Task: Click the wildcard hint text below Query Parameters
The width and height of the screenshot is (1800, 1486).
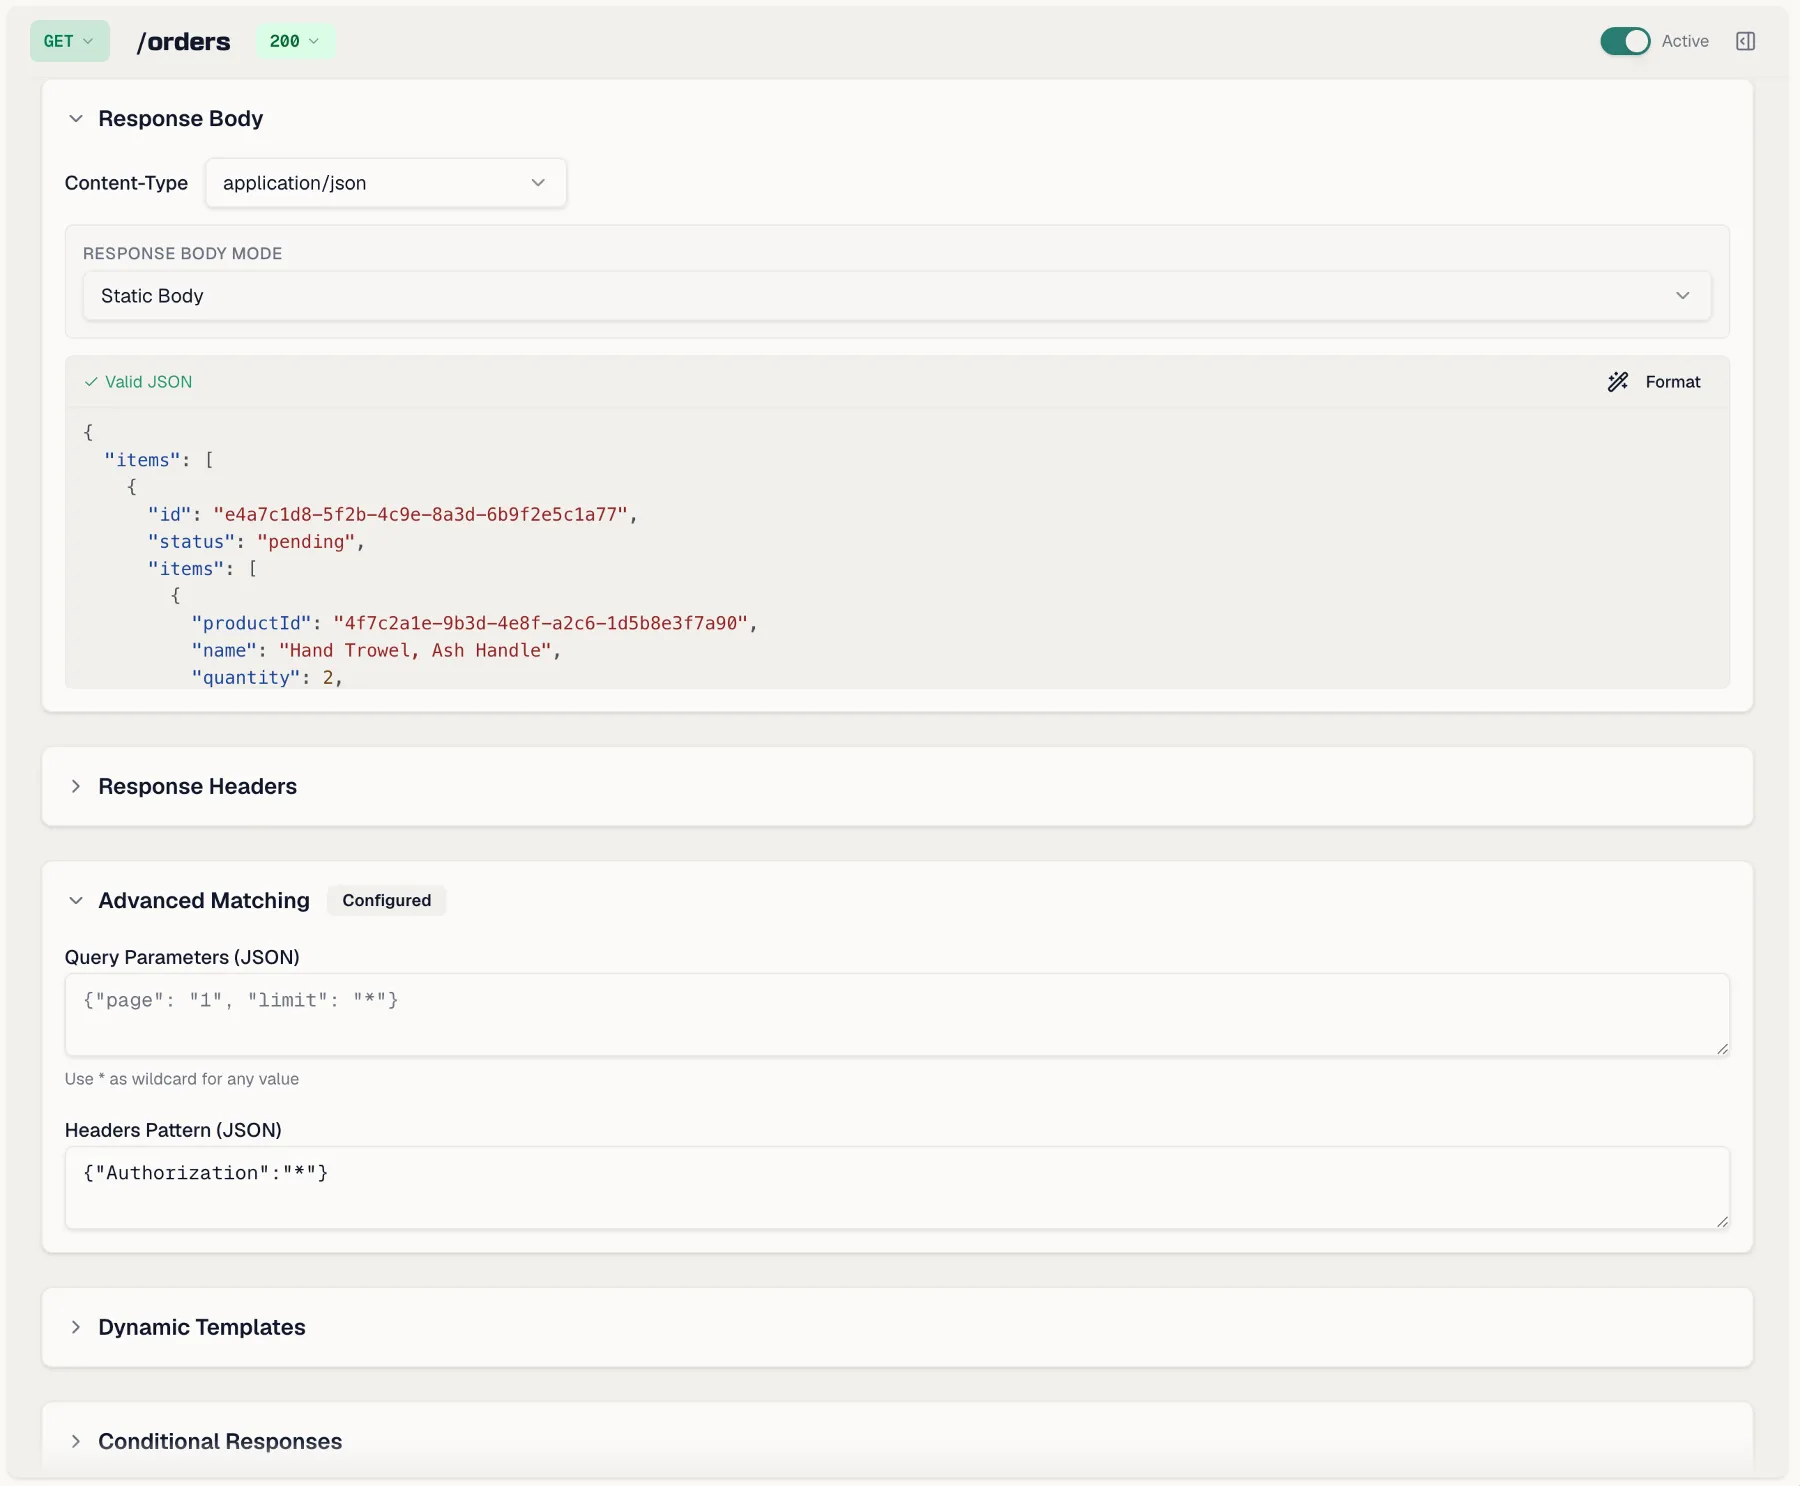Action: (x=182, y=1079)
